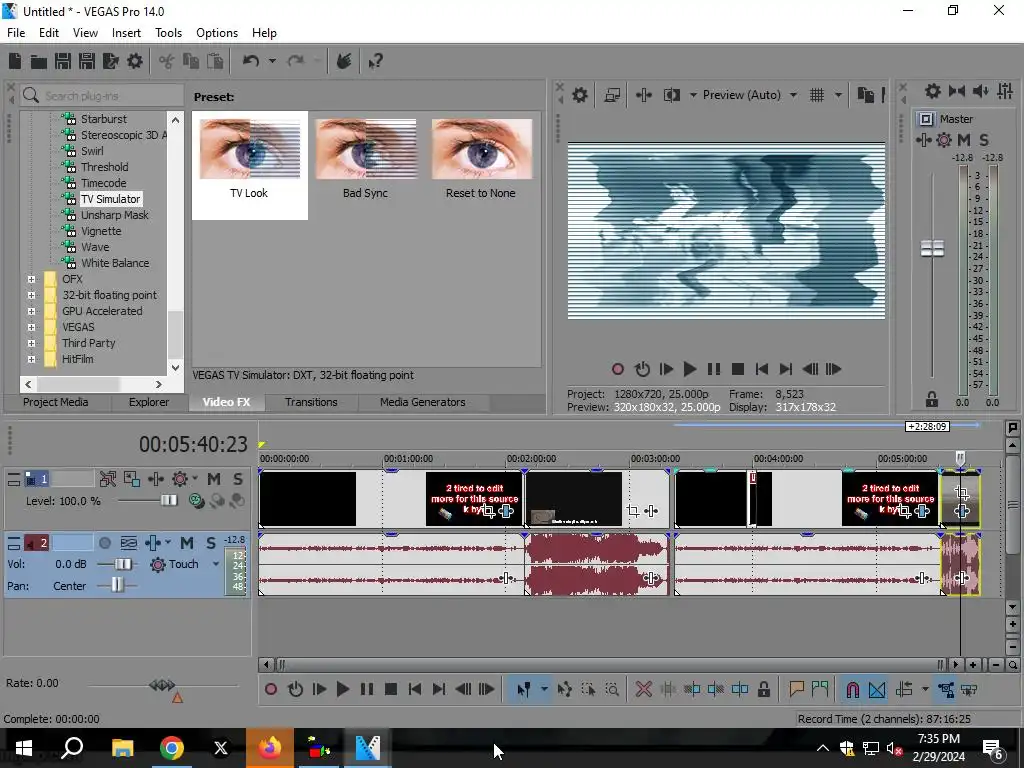Open audio track Touch automation dropdown
The width and height of the screenshot is (1024, 768).
tap(216, 564)
